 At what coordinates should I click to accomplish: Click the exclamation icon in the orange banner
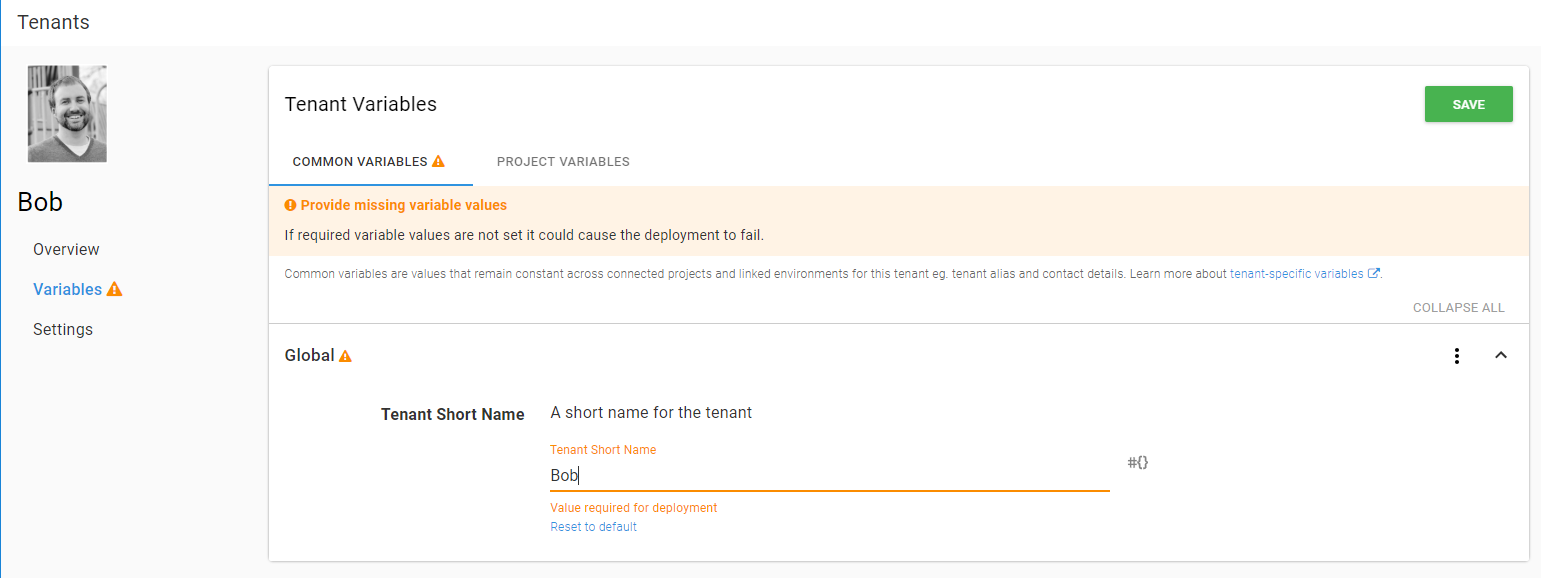290,205
